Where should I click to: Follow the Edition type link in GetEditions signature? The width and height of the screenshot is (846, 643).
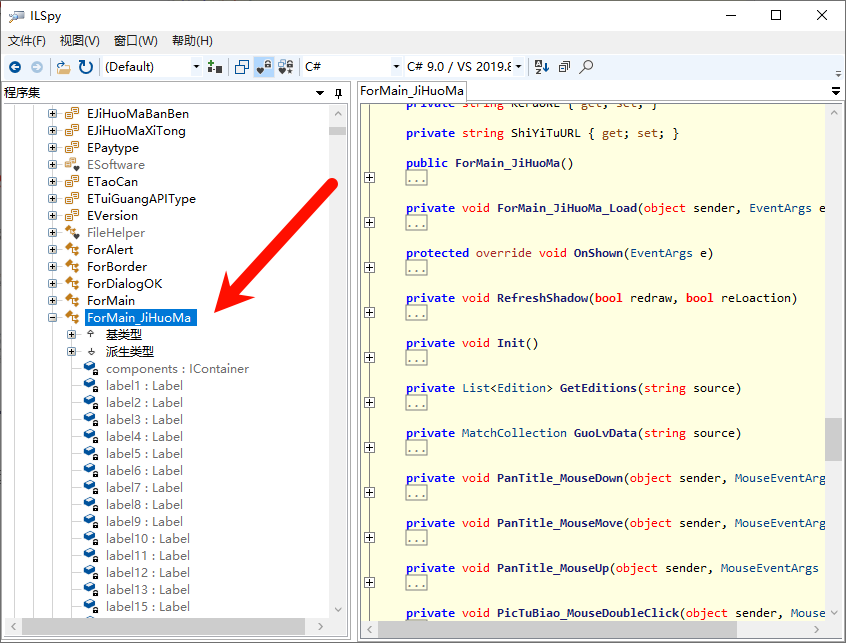[x=521, y=388]
